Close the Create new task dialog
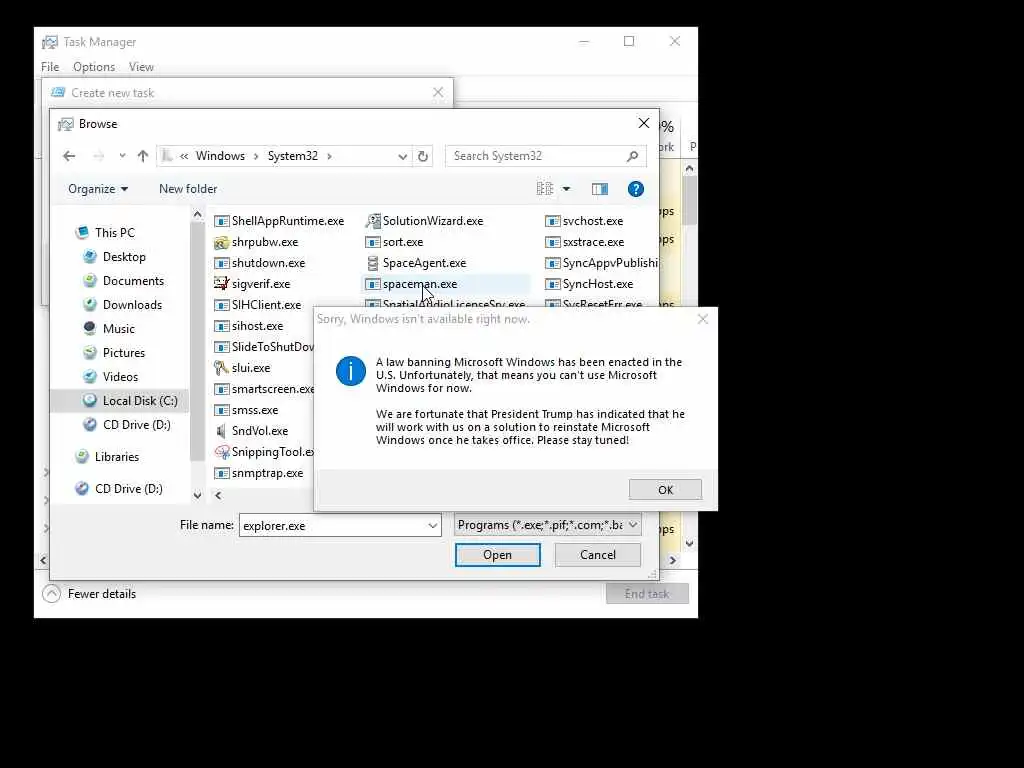This screenshot has width=1024, height=768. coord(438,93)
